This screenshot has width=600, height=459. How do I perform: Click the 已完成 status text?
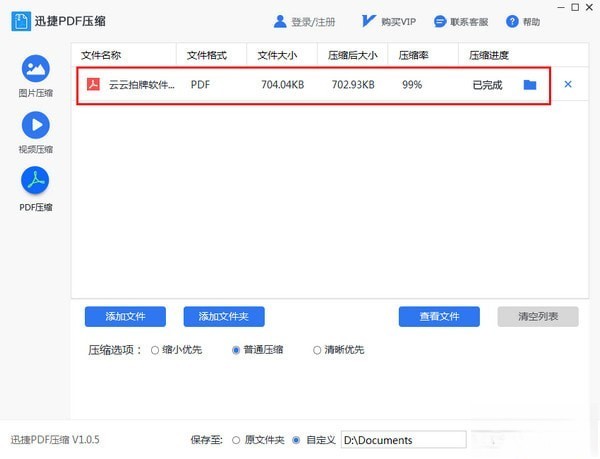[487, 85]
